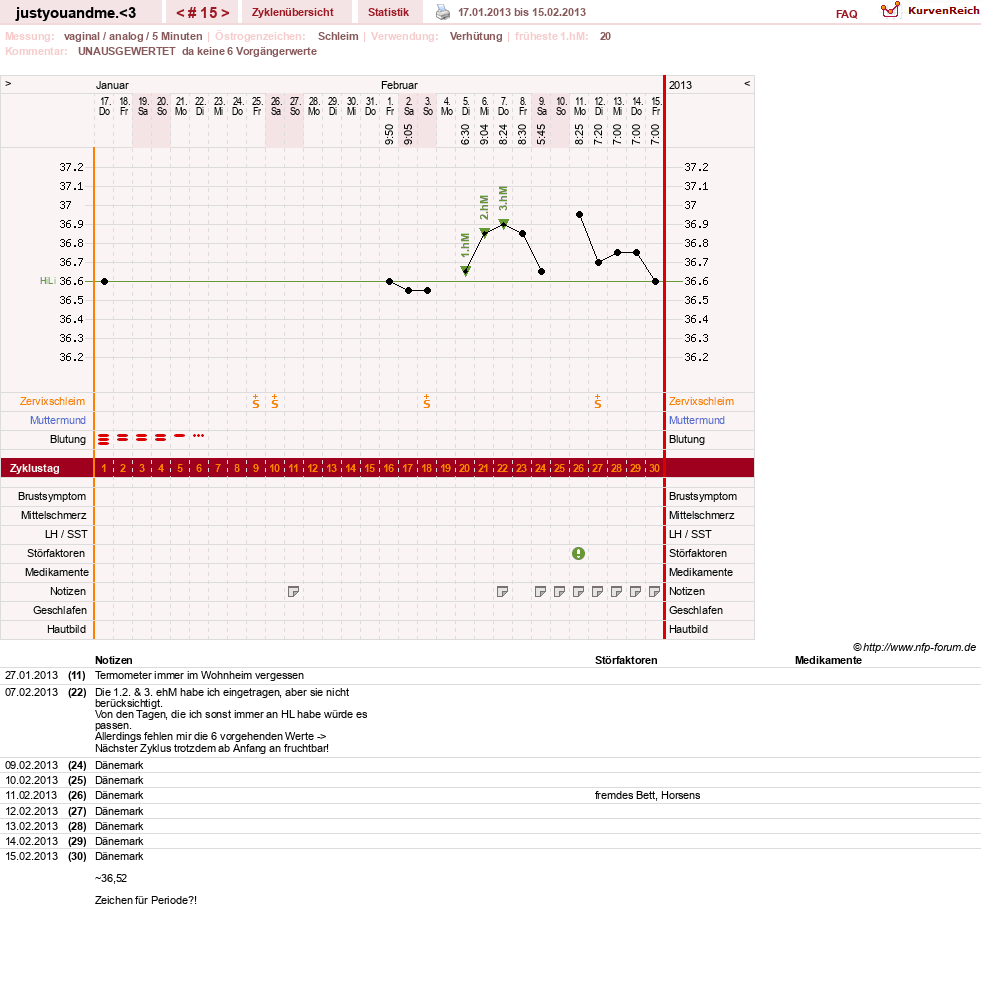Click the 'Zeichen für Periode?!' note text

click(x=146, y=900)
